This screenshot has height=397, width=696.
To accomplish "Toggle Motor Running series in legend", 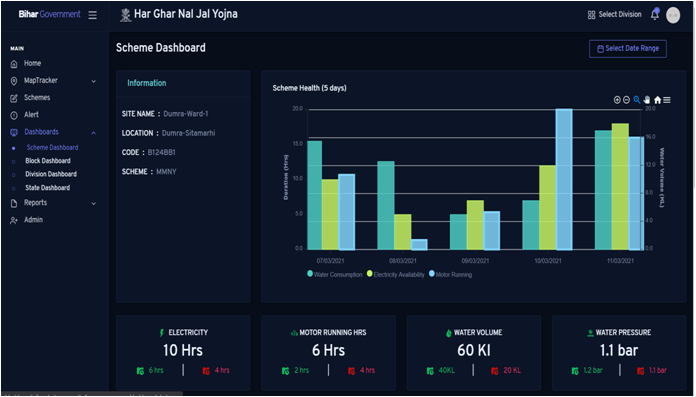I will pos(451,274).
